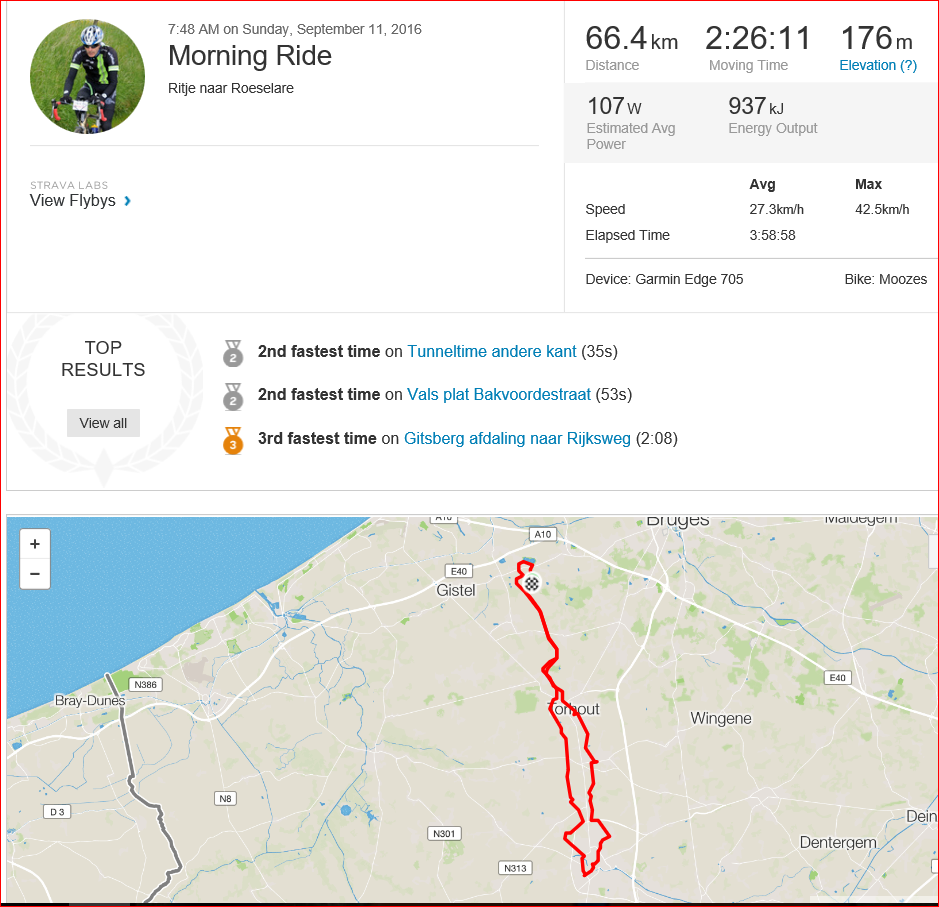Click the N386 road badge near Bray-Dunes
The height and width of the screenshot is (907, 939).
coord(146,684)
